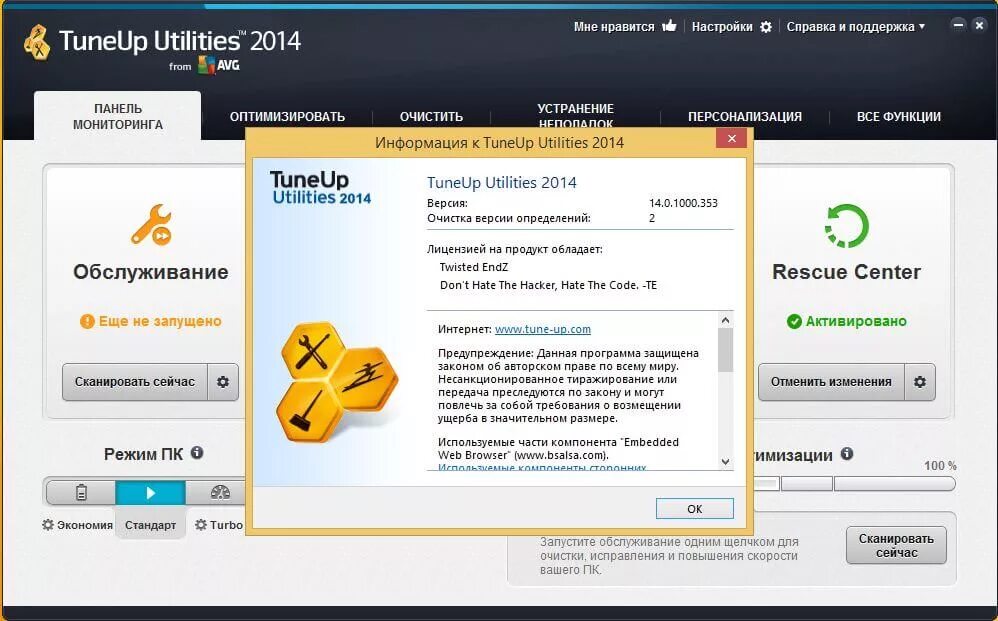Click the Еще не запущено status text
Image resolution: width=998 pixels, height=621 pixels.
[x=160, y=321]
